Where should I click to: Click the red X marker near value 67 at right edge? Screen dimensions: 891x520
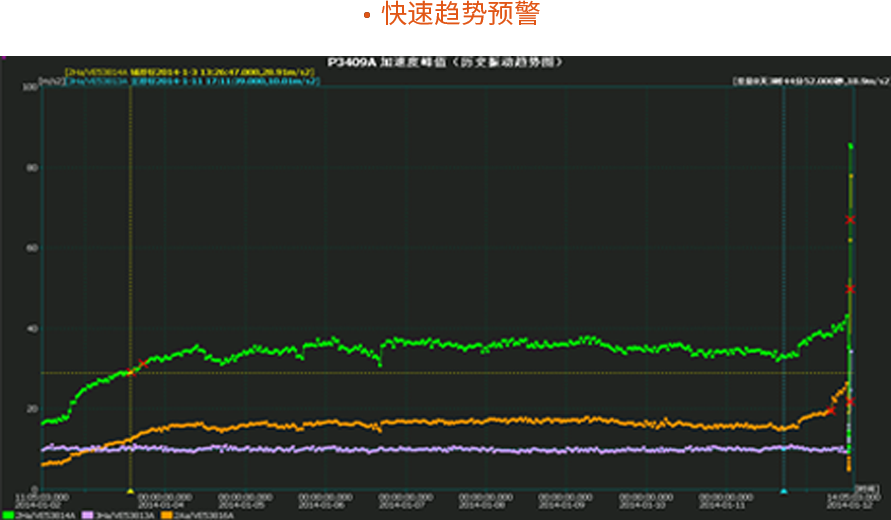pyautogui.click(x=850, y=220)
